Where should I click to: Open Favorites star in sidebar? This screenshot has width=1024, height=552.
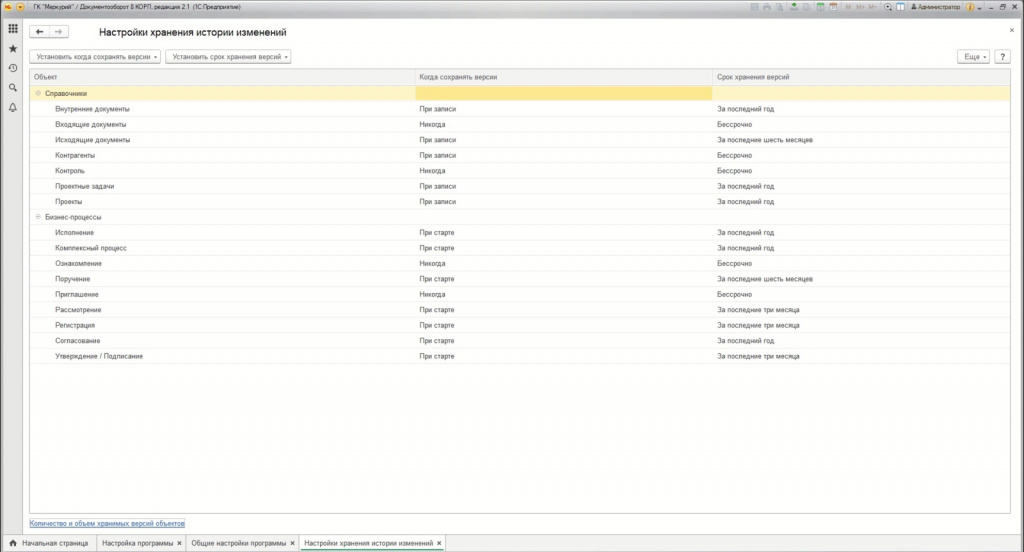click(x=13, y=48)
